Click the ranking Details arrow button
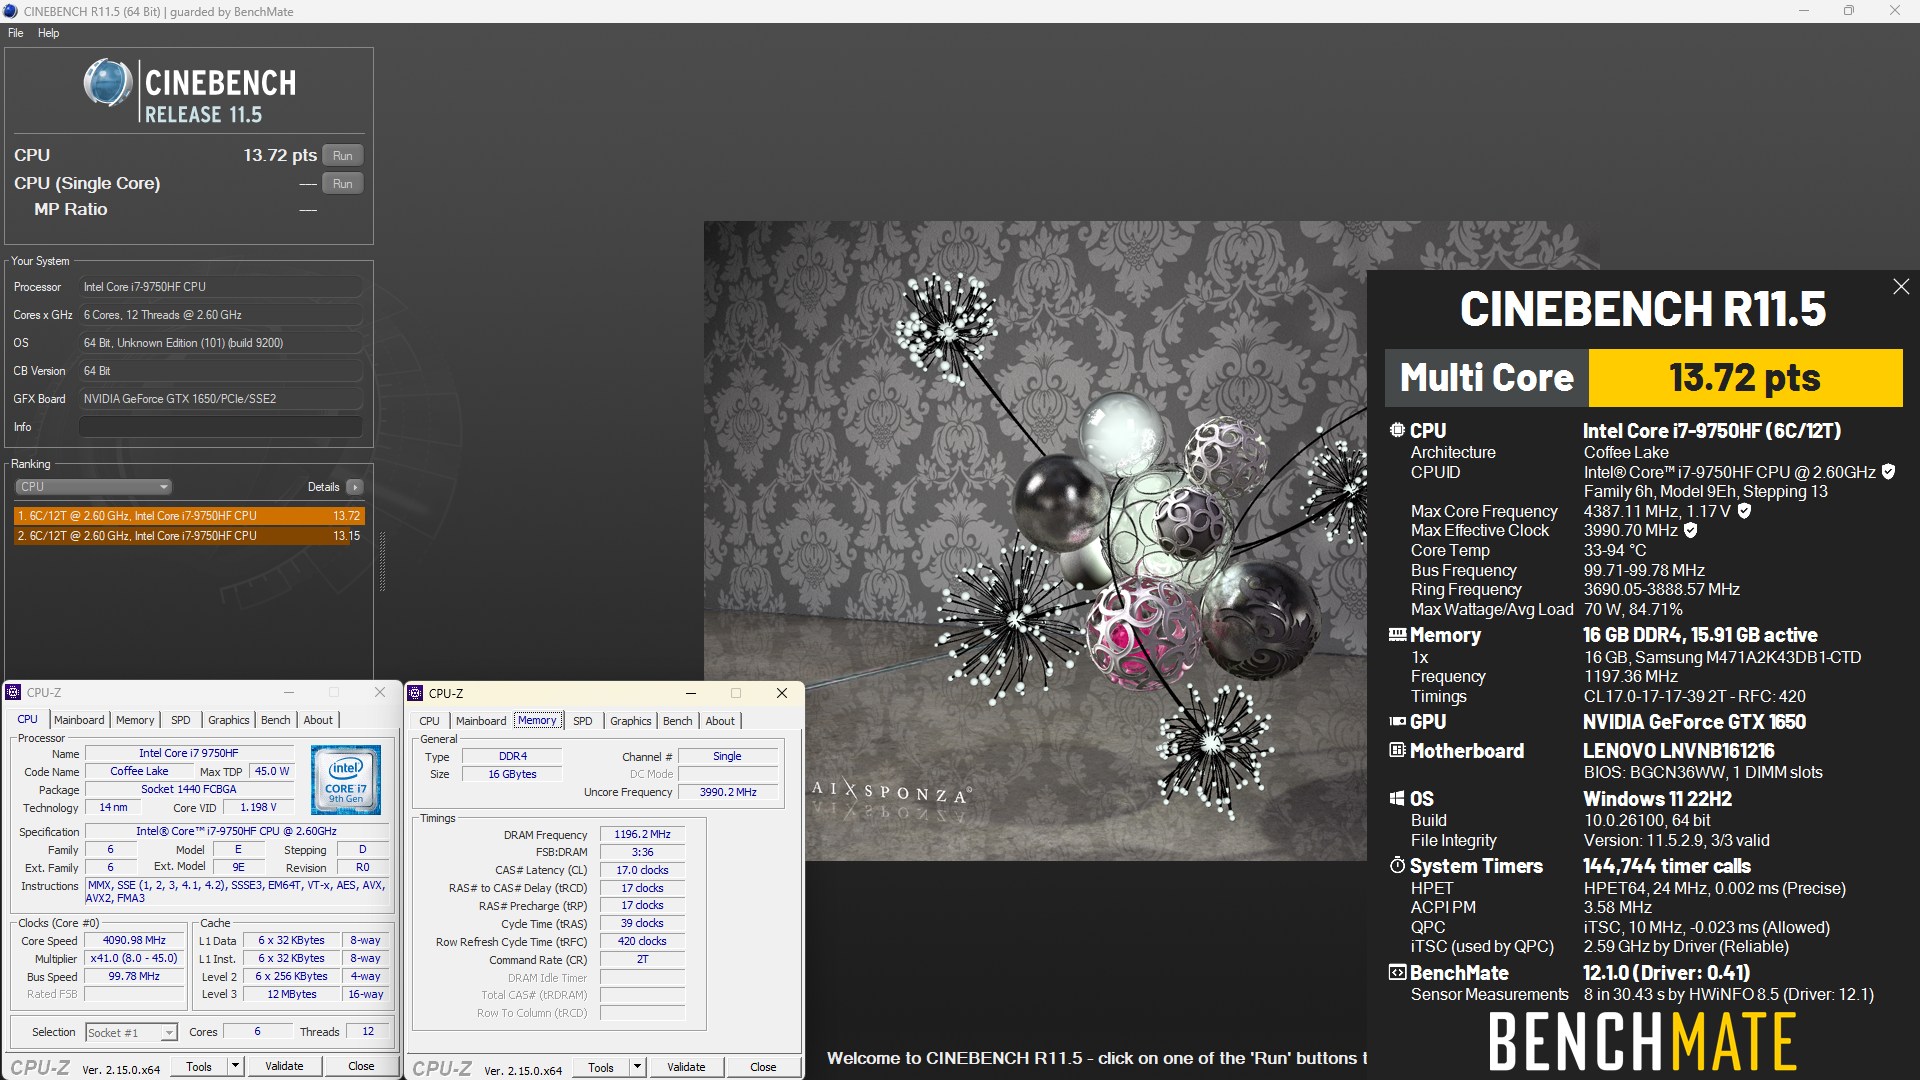 pyautogui.click(x=355, y=487)
